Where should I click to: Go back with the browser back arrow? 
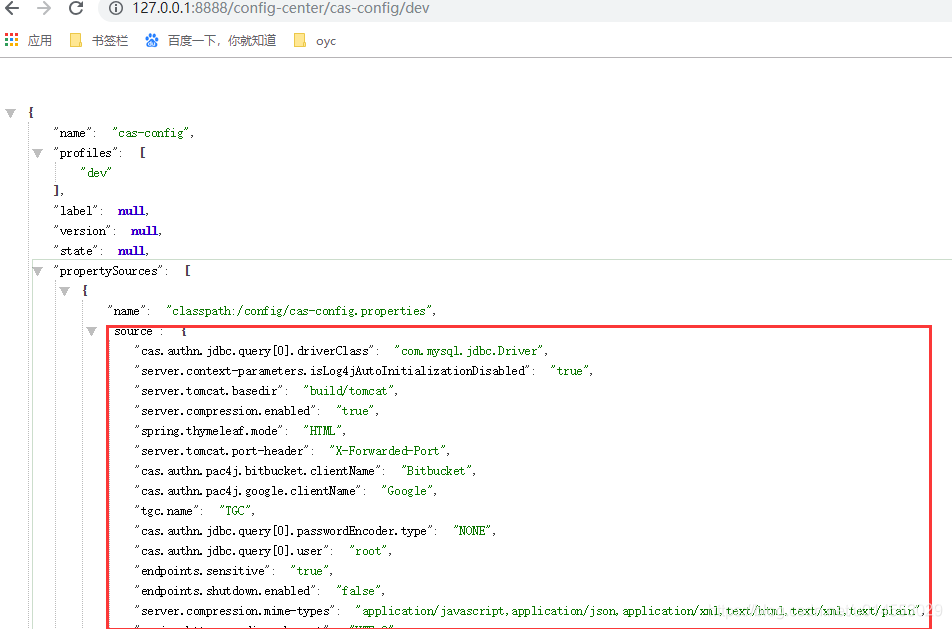tap(12, 8)
